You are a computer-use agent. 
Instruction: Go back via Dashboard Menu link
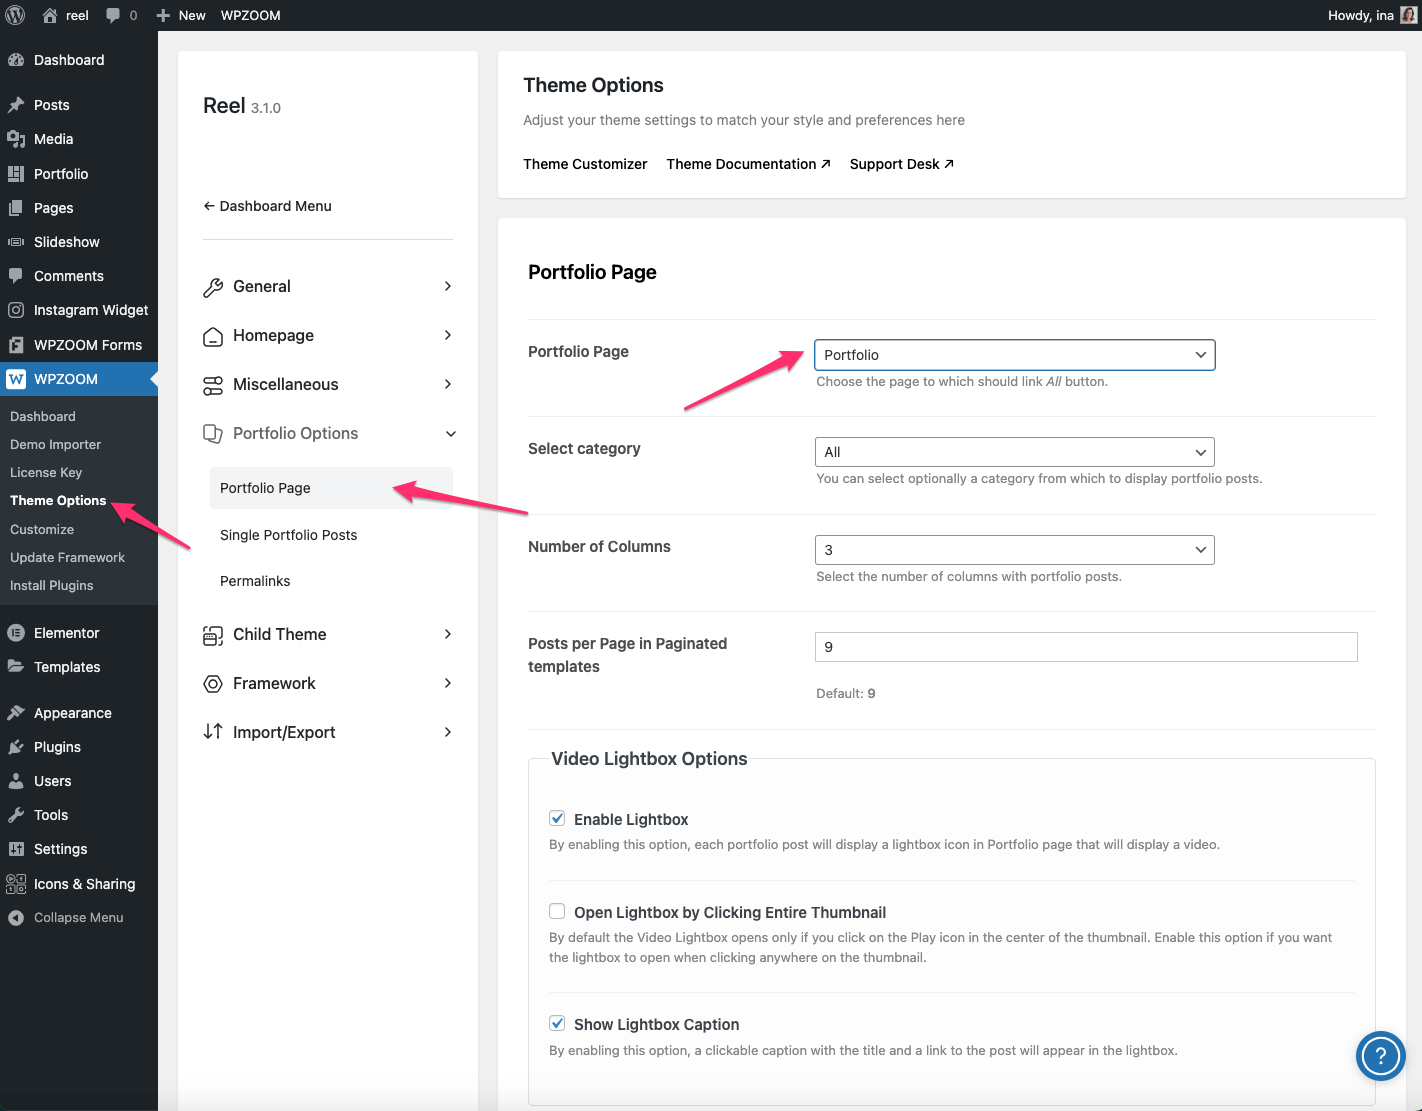click(x=268, y=206)
